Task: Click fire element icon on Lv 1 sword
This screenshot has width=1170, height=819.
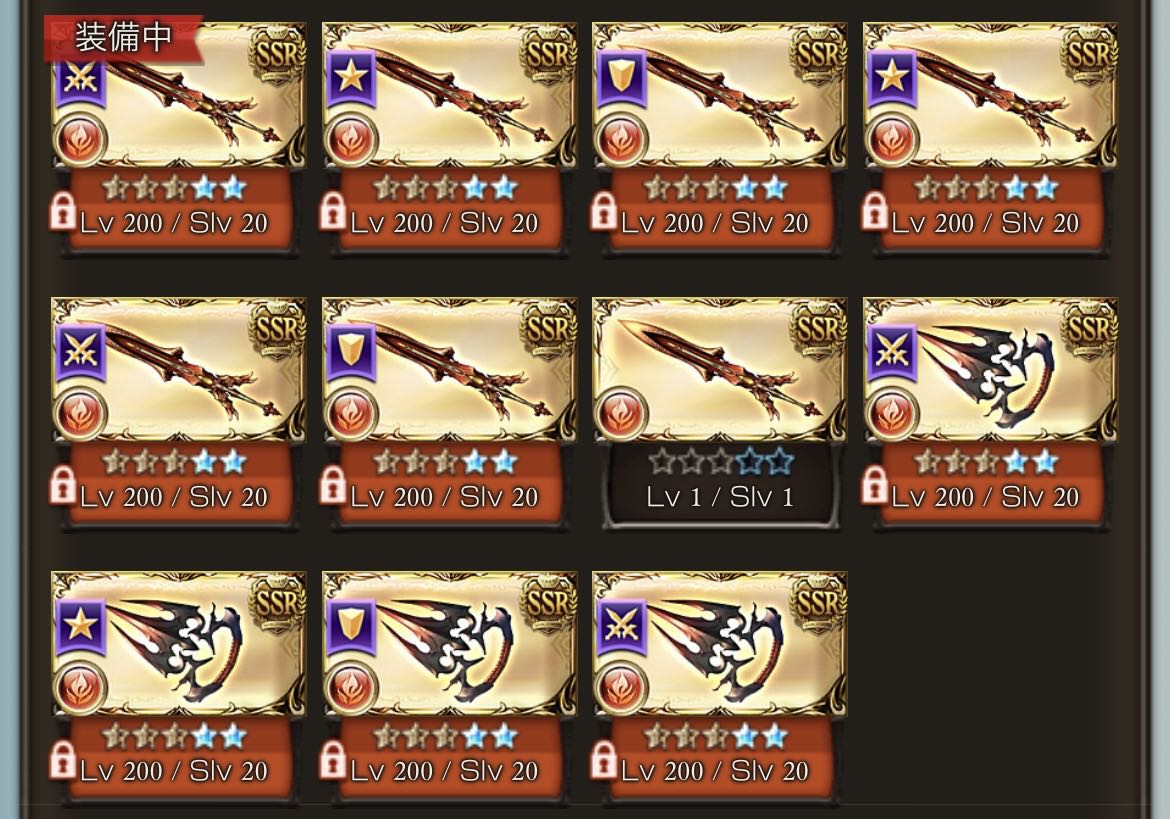Action: pos(620,413)
